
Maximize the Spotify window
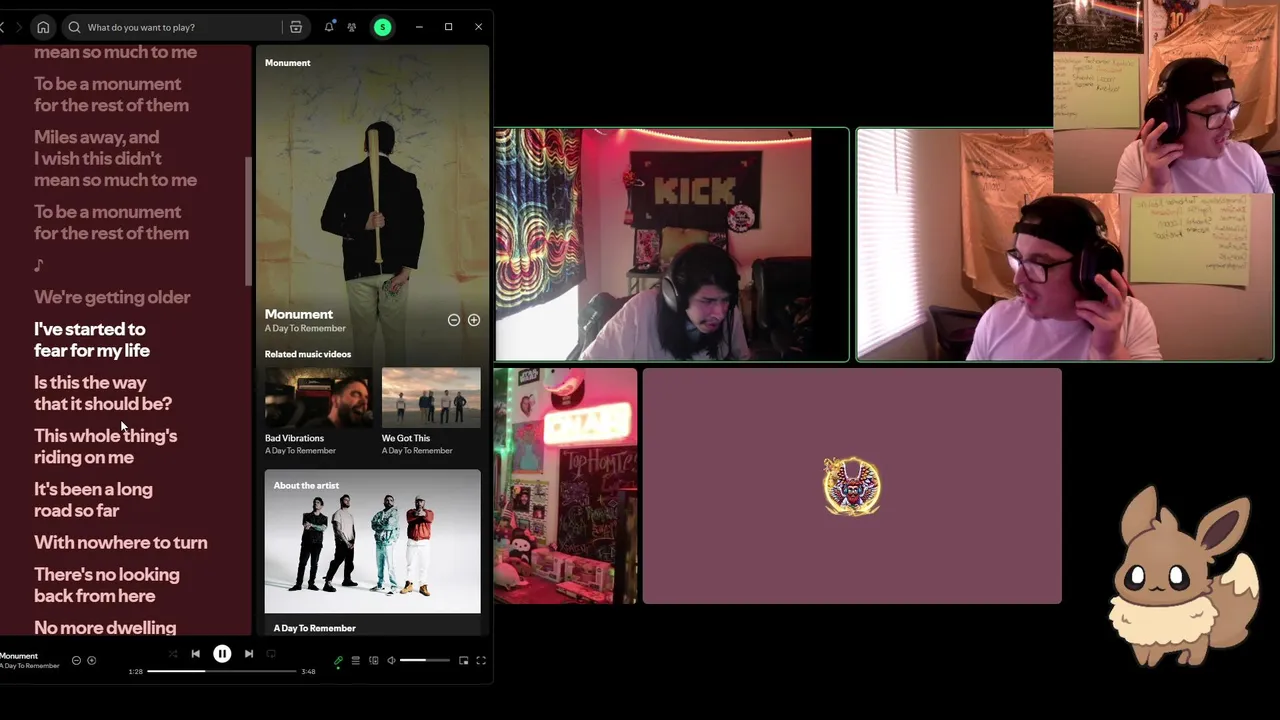pyautogui.click(x=449, y=27)
